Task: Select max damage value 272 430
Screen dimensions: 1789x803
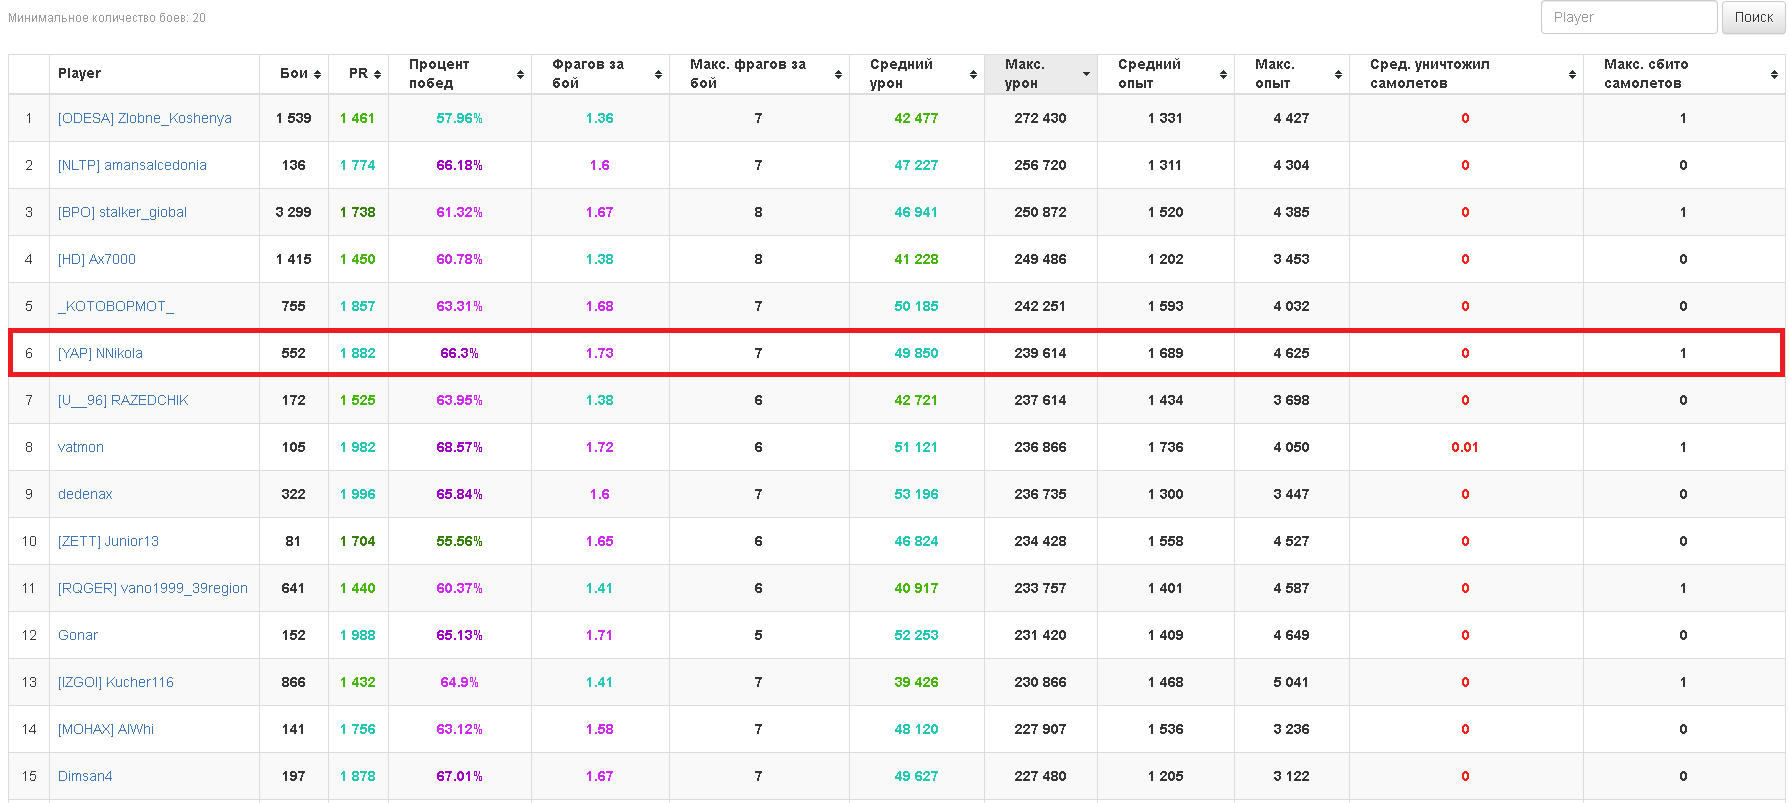Action: 1040,118
